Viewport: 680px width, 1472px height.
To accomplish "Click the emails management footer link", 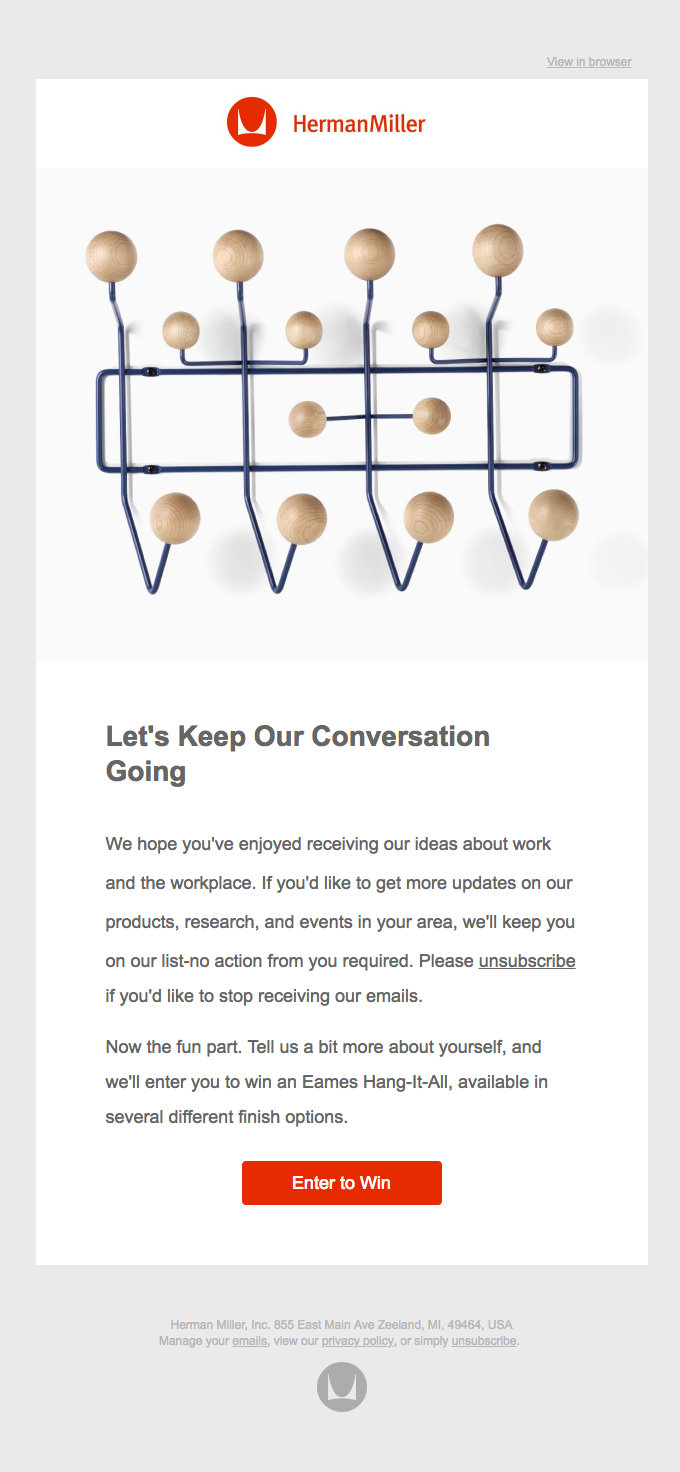I will tap(248, 1340).
